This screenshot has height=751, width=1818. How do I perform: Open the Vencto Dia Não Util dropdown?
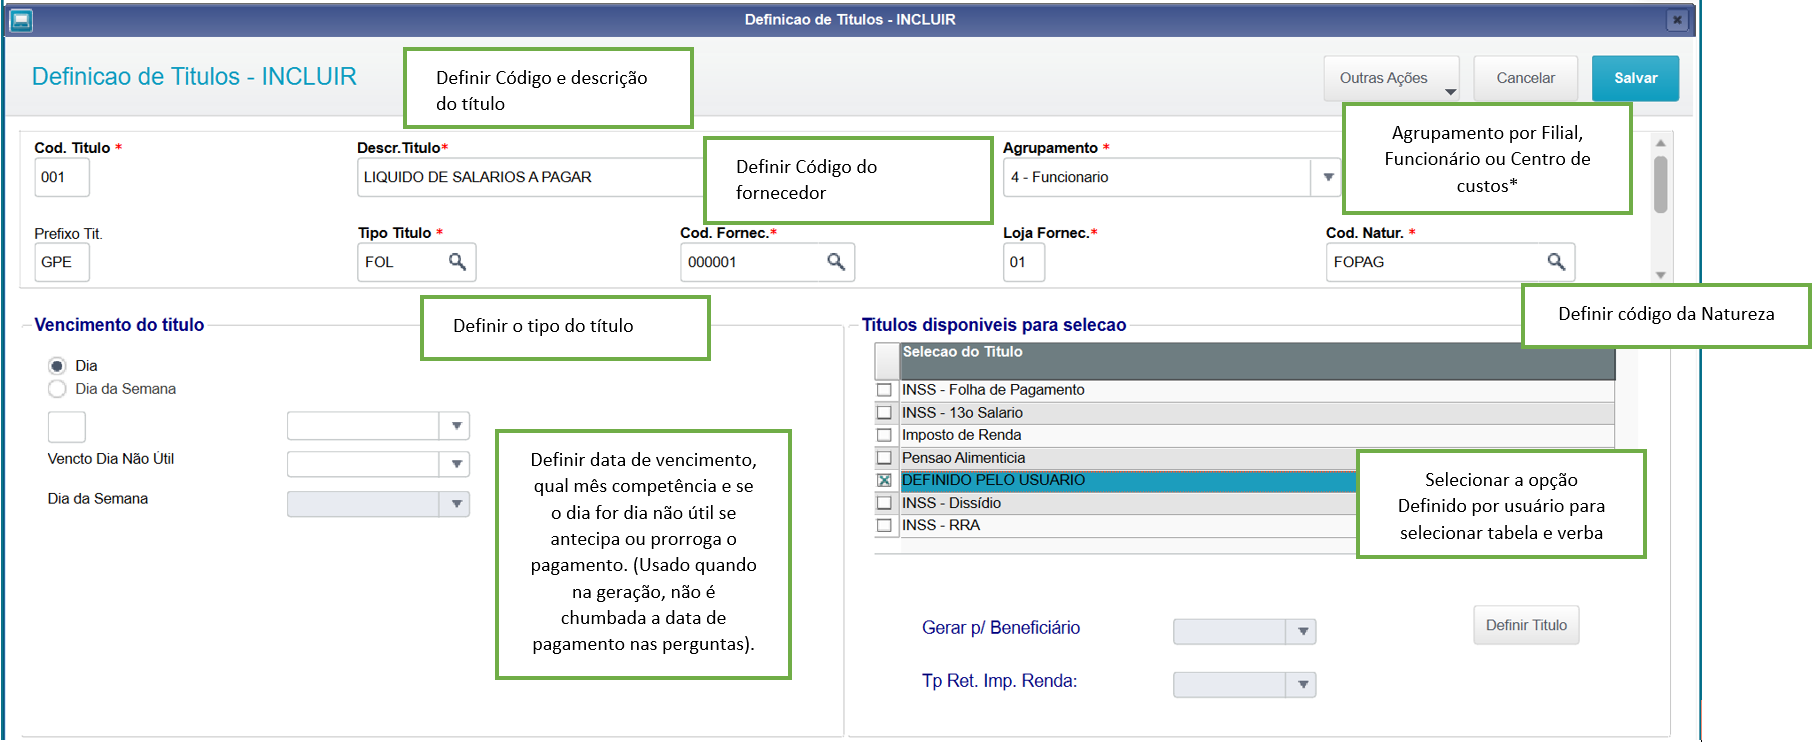click(456, 464)
